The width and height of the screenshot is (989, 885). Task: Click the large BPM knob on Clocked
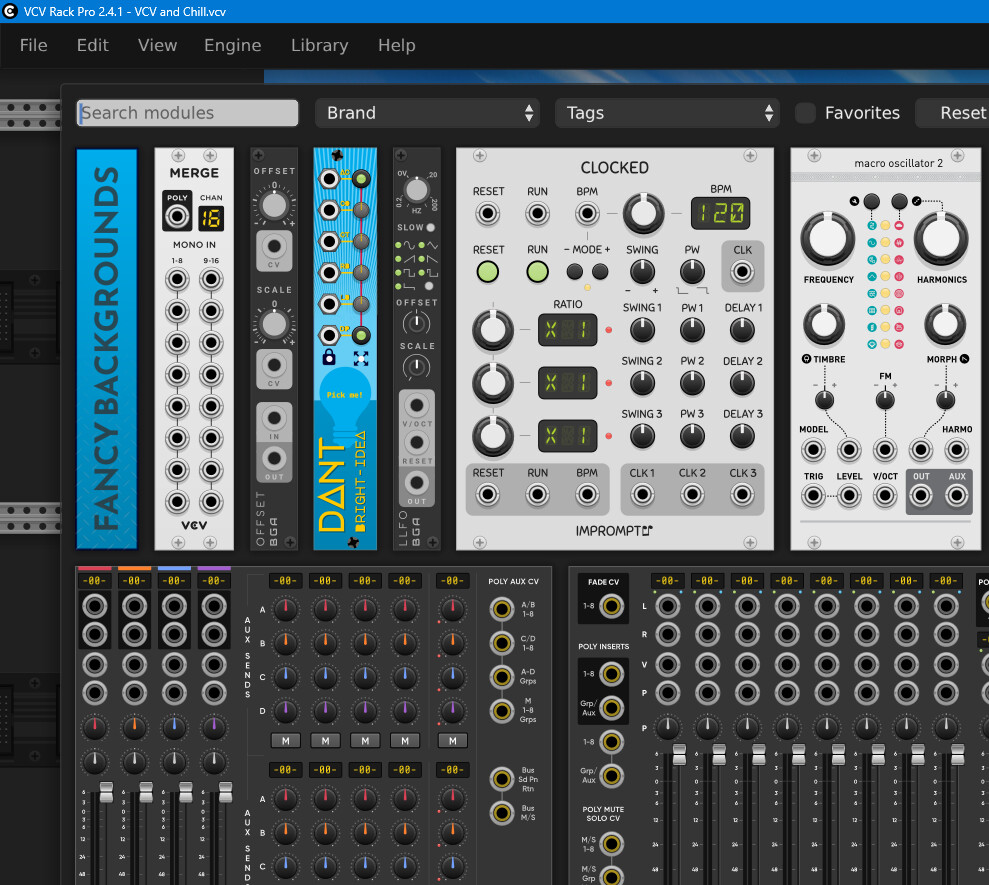tap(643, 213)
